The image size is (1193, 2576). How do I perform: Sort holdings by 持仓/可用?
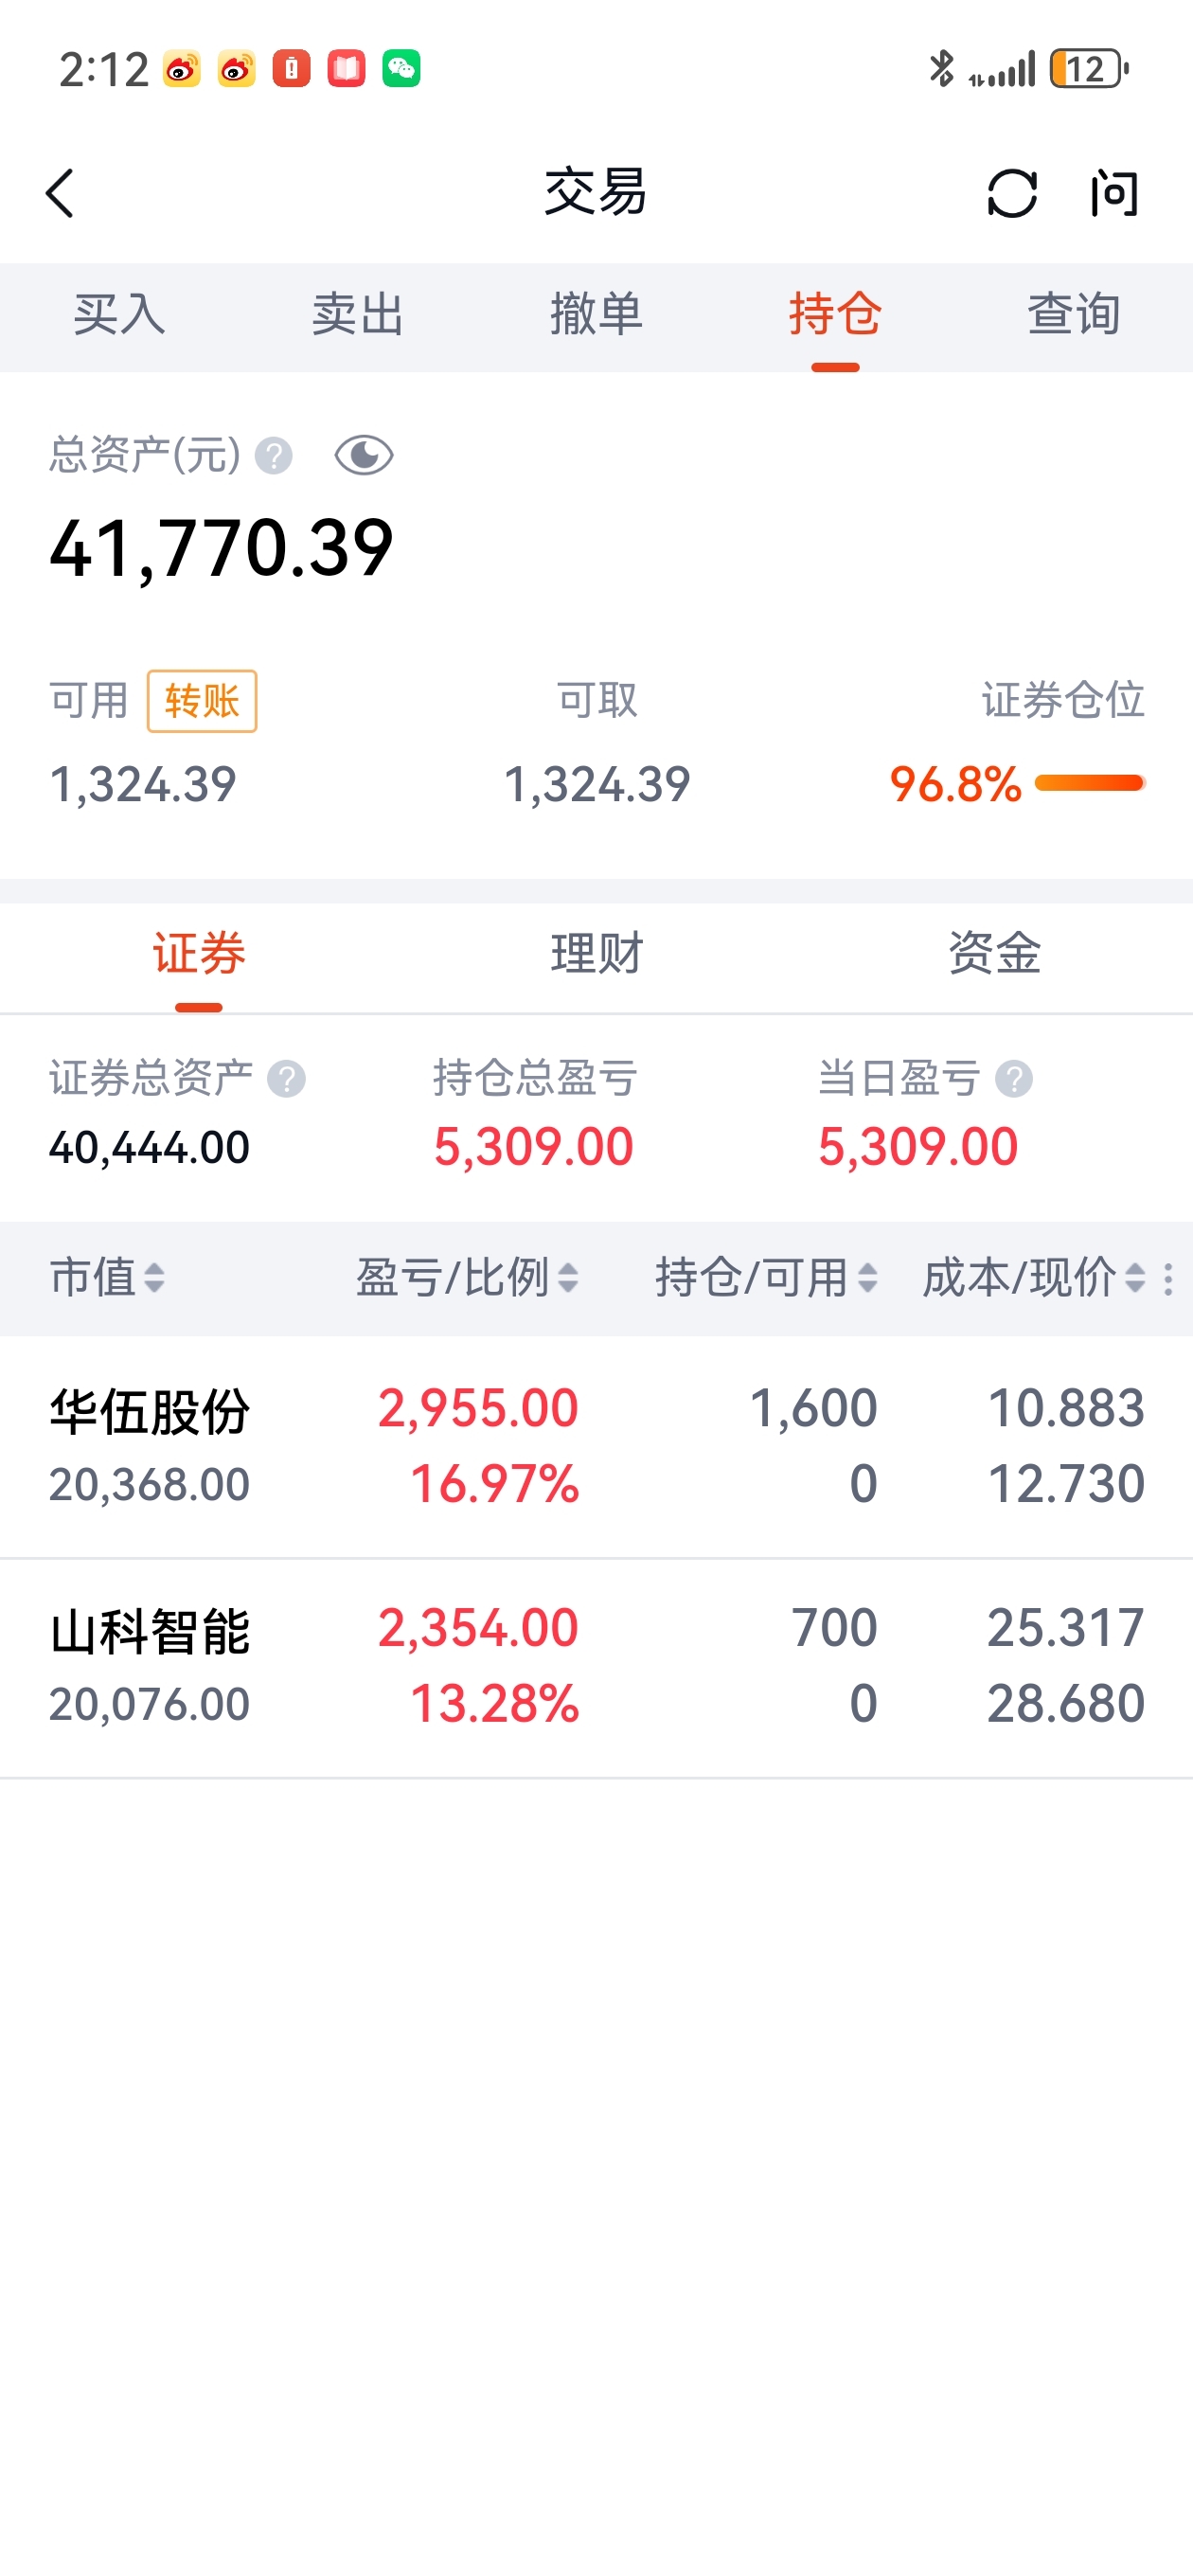click(x=766, y=1278)
